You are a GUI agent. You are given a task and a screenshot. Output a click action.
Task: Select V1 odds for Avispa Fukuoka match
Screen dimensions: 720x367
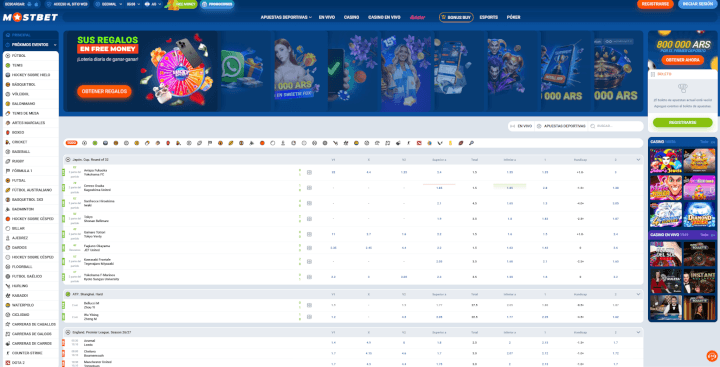(x=333, y=173)
